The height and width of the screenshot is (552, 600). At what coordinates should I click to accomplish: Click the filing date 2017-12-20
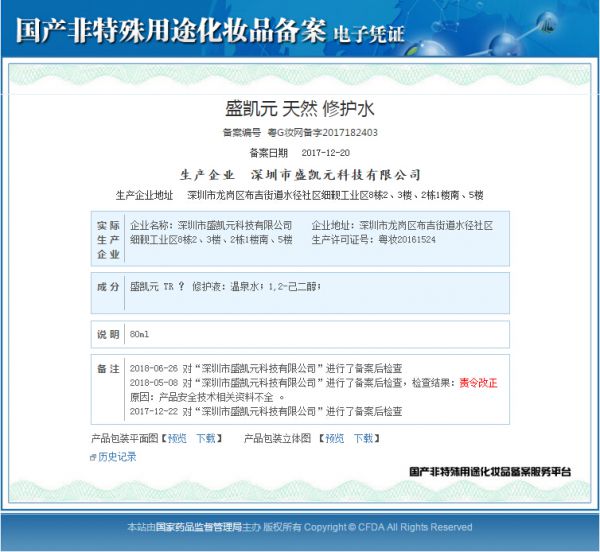(x=326, y=153)
